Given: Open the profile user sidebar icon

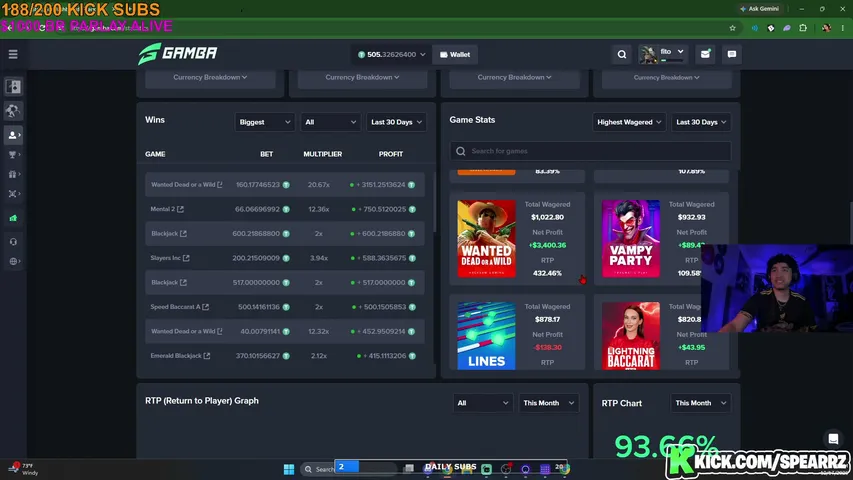Looking at the screenshot, I should coord(13,135).
